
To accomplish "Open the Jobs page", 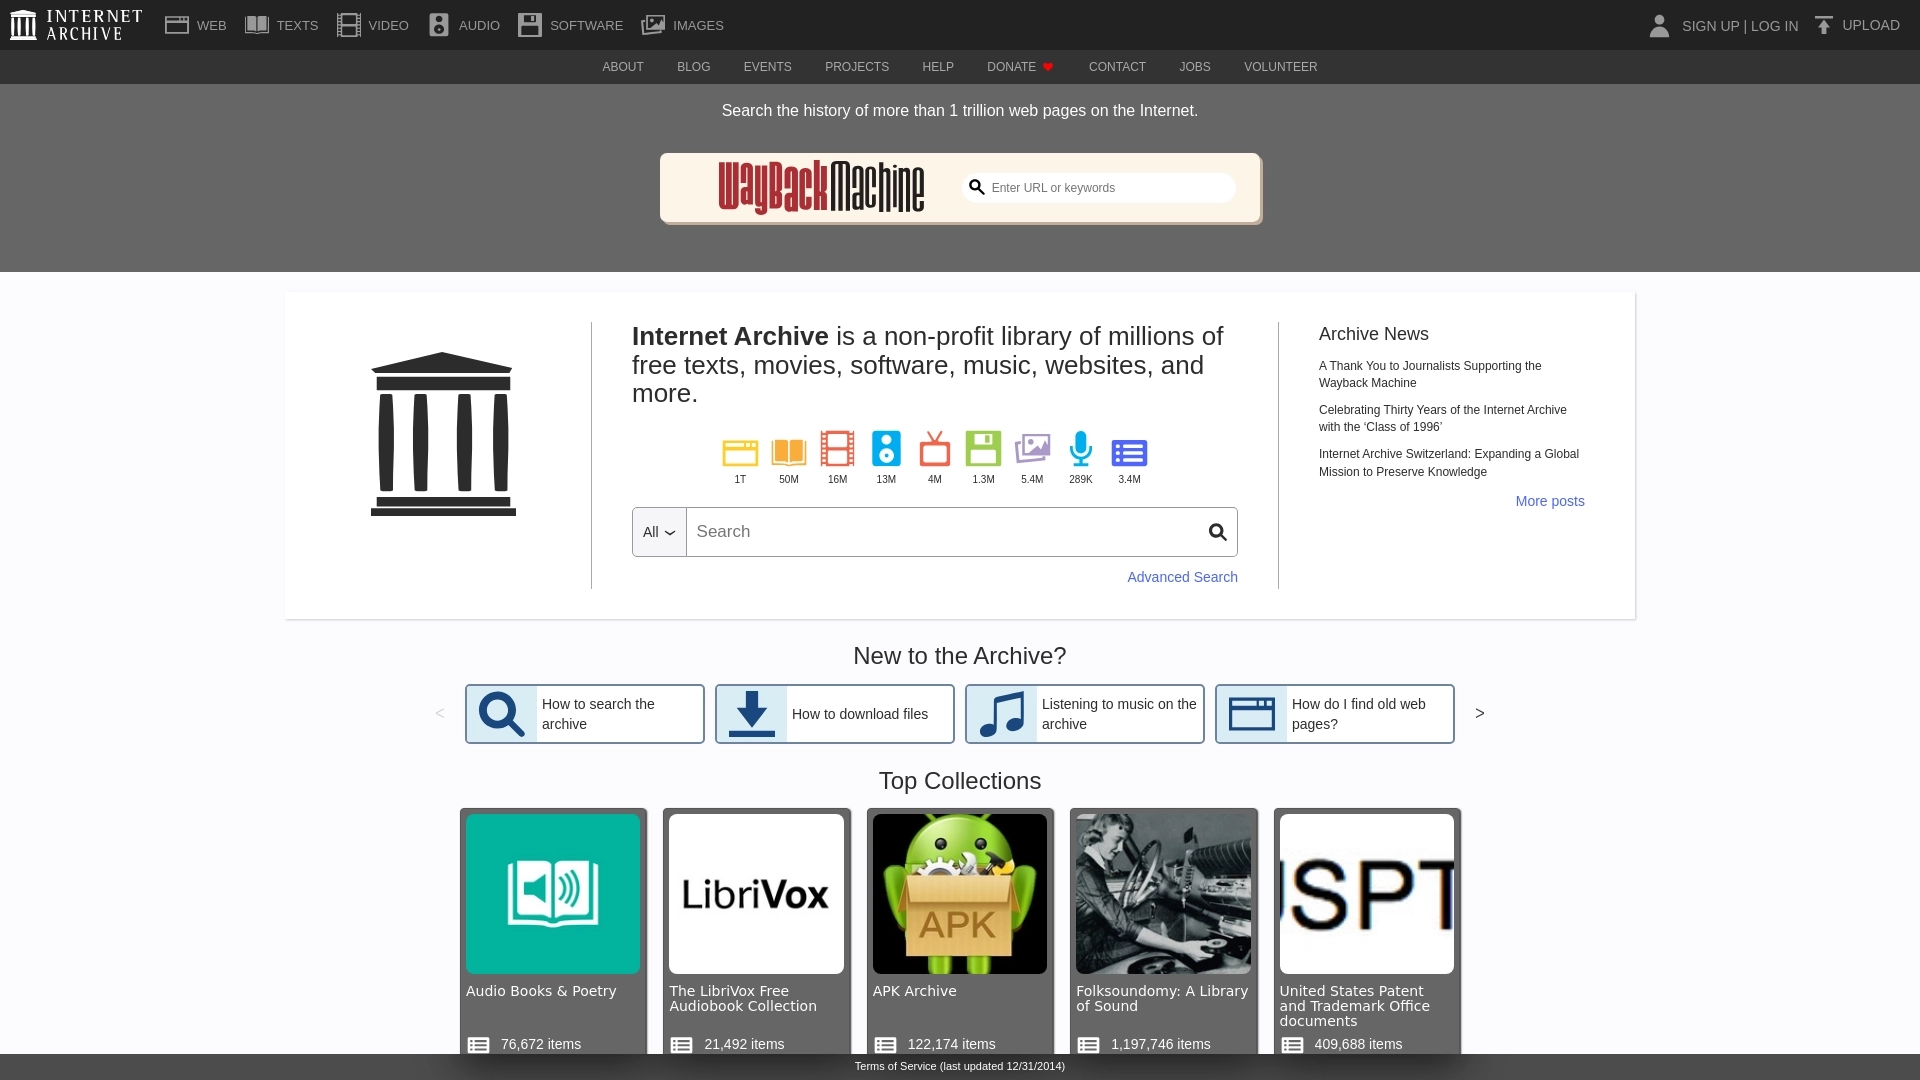I will point(1195,67).
